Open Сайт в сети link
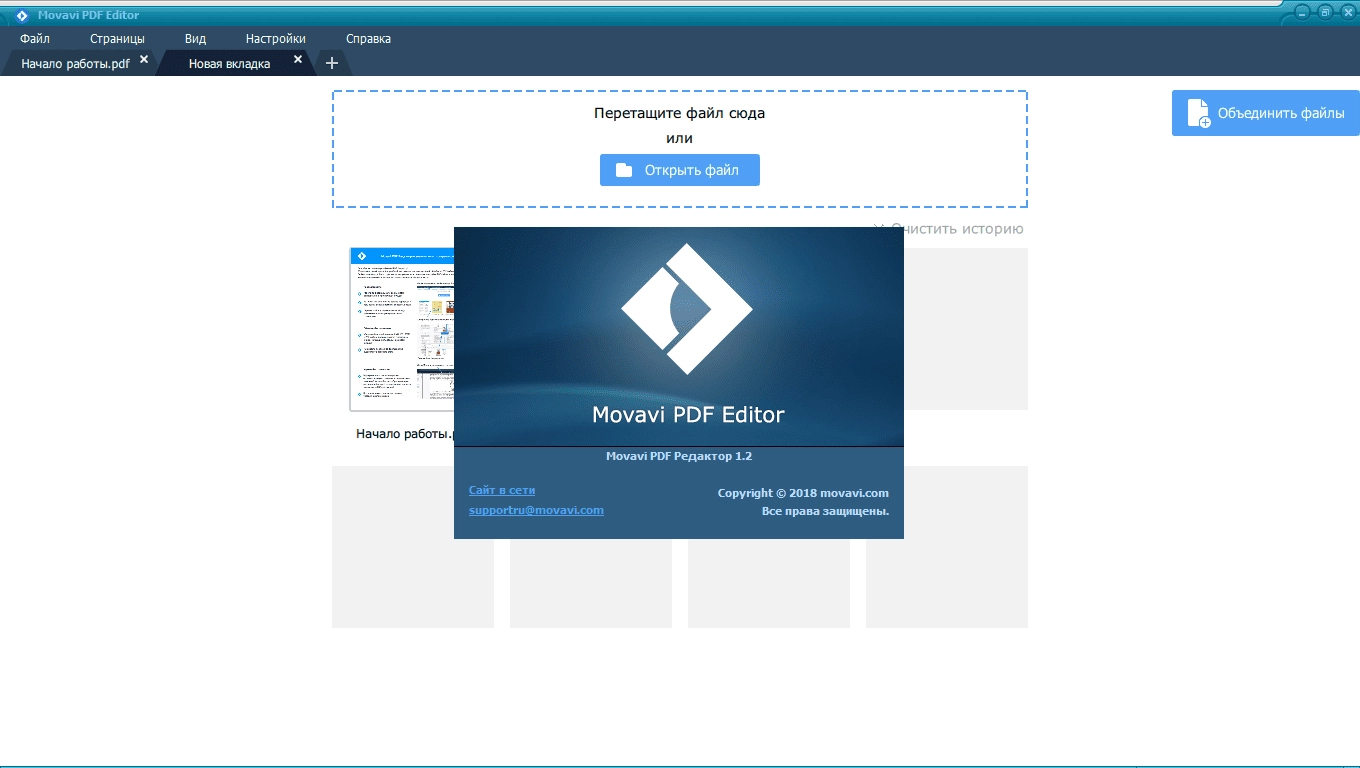Screen dimensions: 1360x768 pos(502,490)
